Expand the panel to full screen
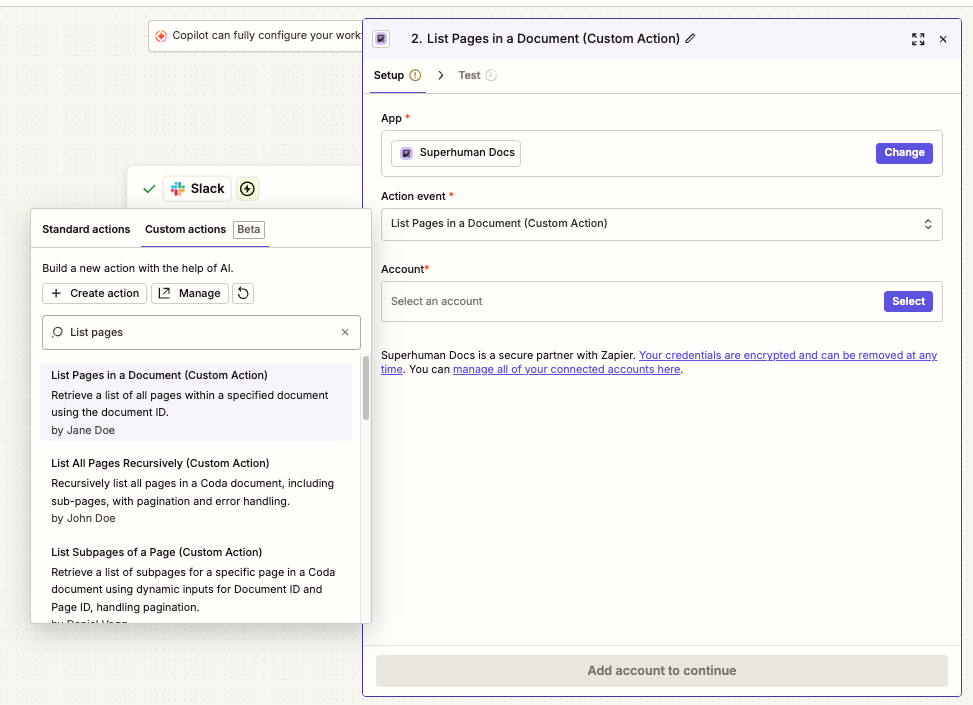This screenshot has height=705, width=973. click(x=918, y=39)
